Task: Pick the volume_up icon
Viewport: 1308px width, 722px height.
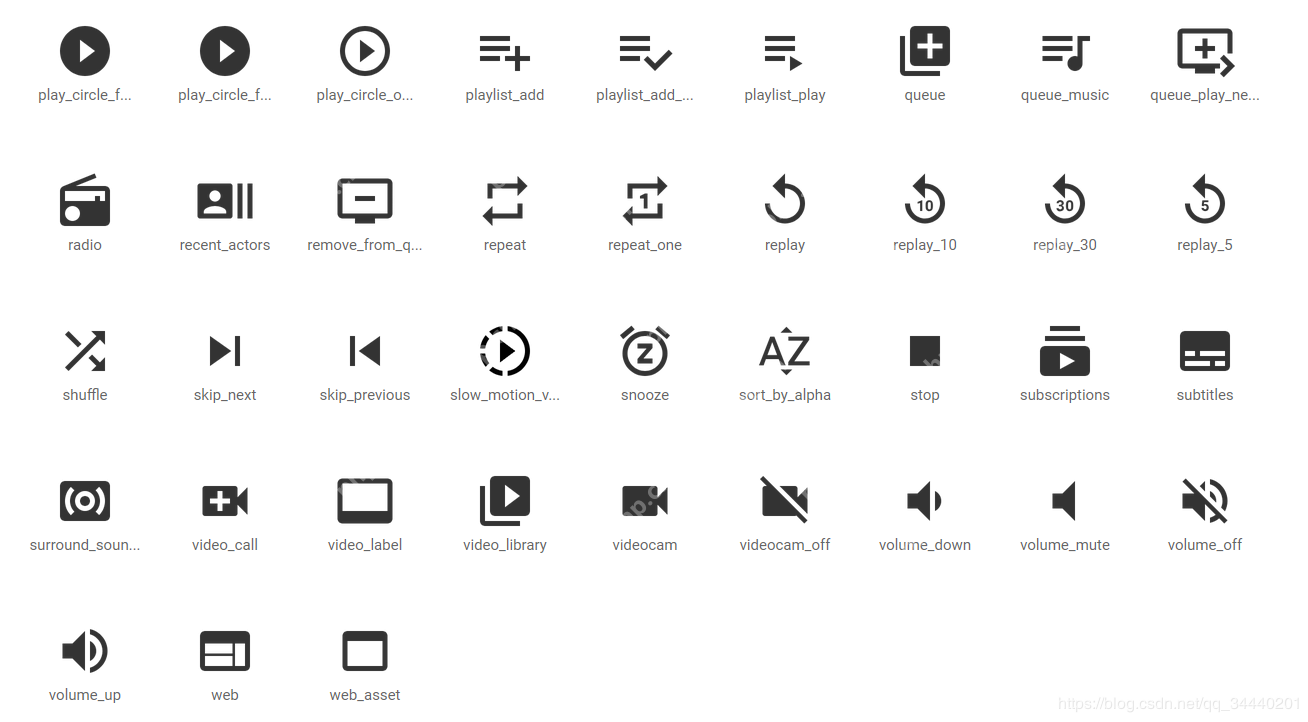Action: point(85,651)
